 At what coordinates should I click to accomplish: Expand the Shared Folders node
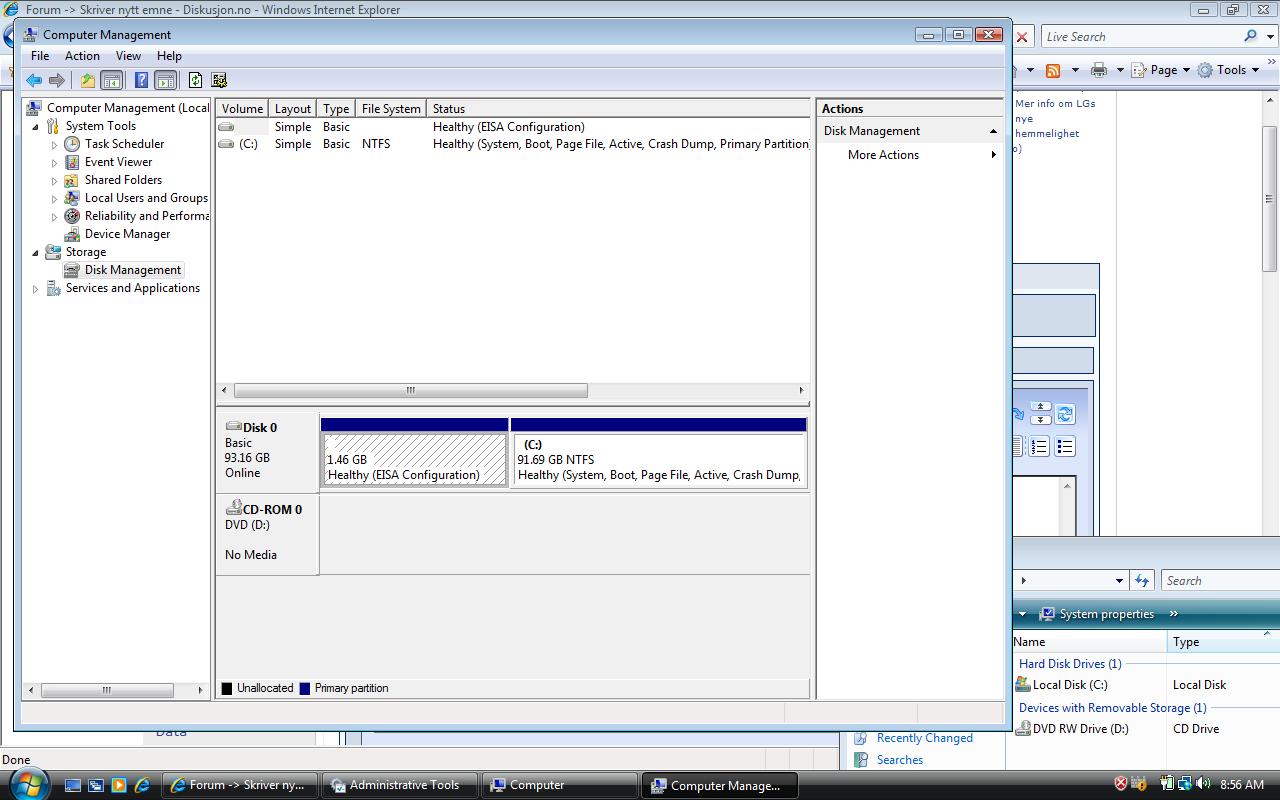coord(55,181)
